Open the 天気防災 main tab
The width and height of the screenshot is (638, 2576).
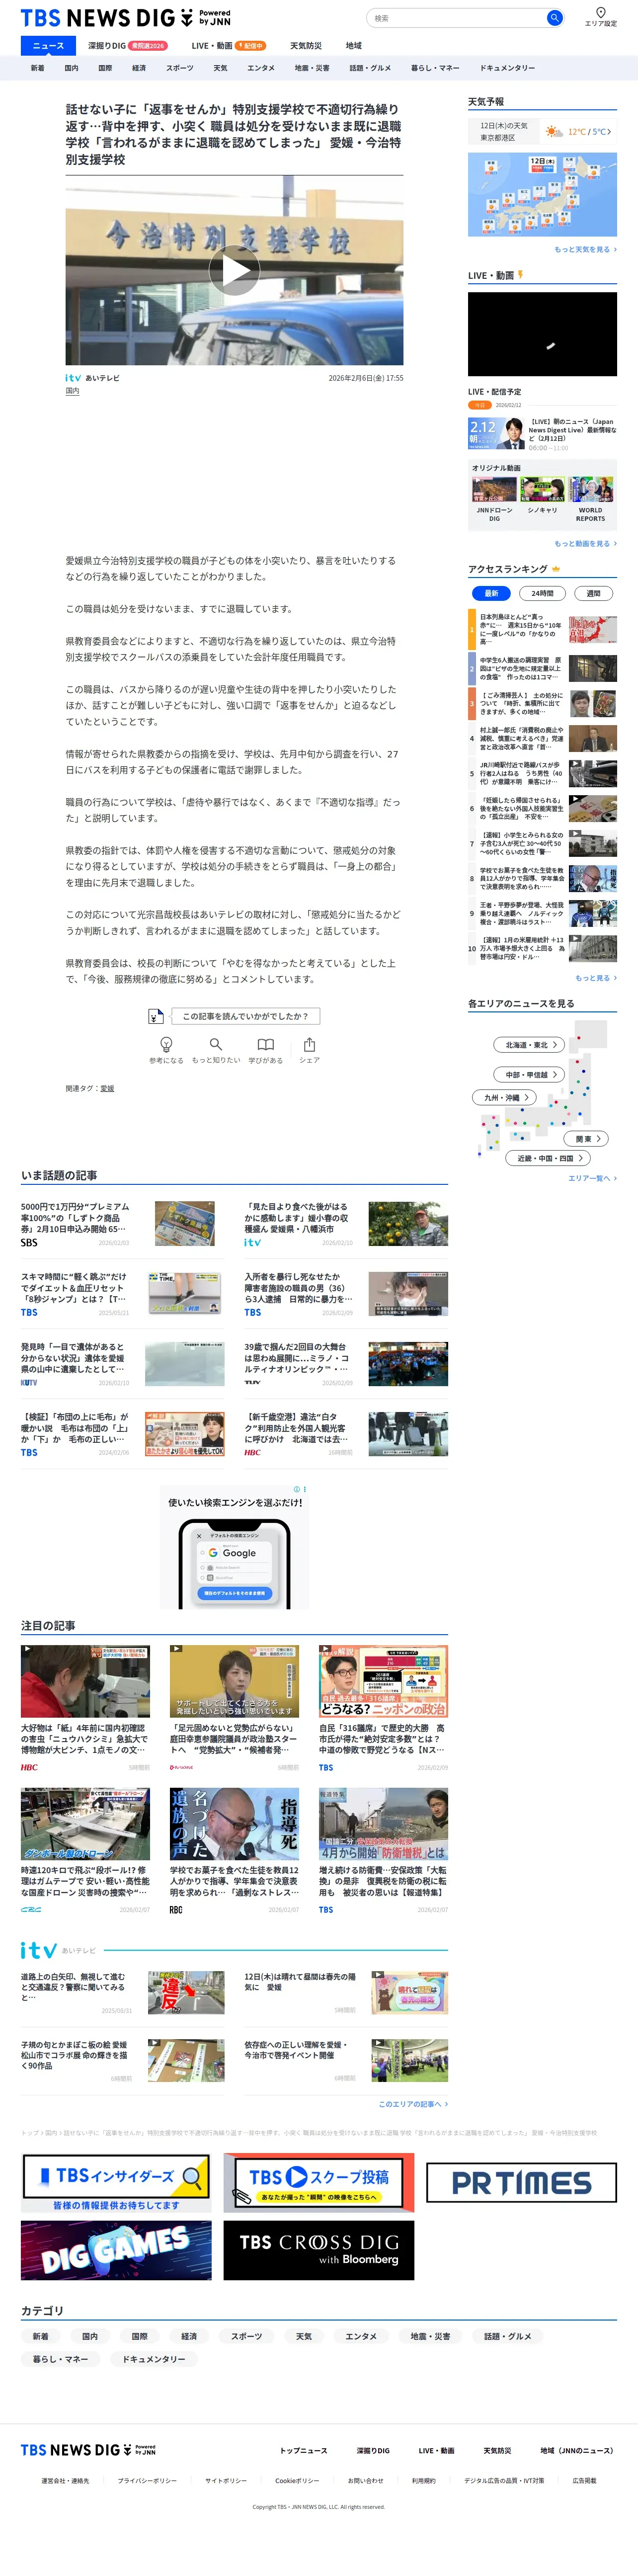[x=306, y=45]
